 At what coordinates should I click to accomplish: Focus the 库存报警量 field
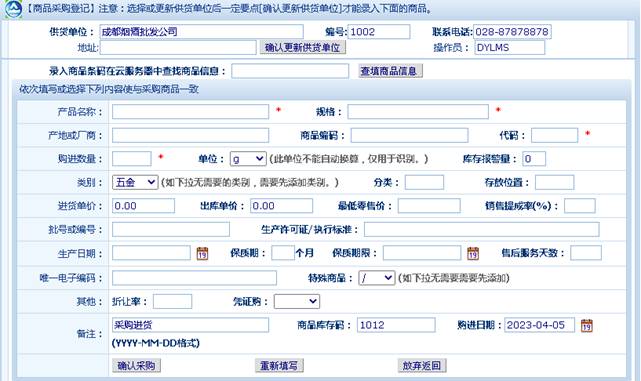tap(534, 159)
